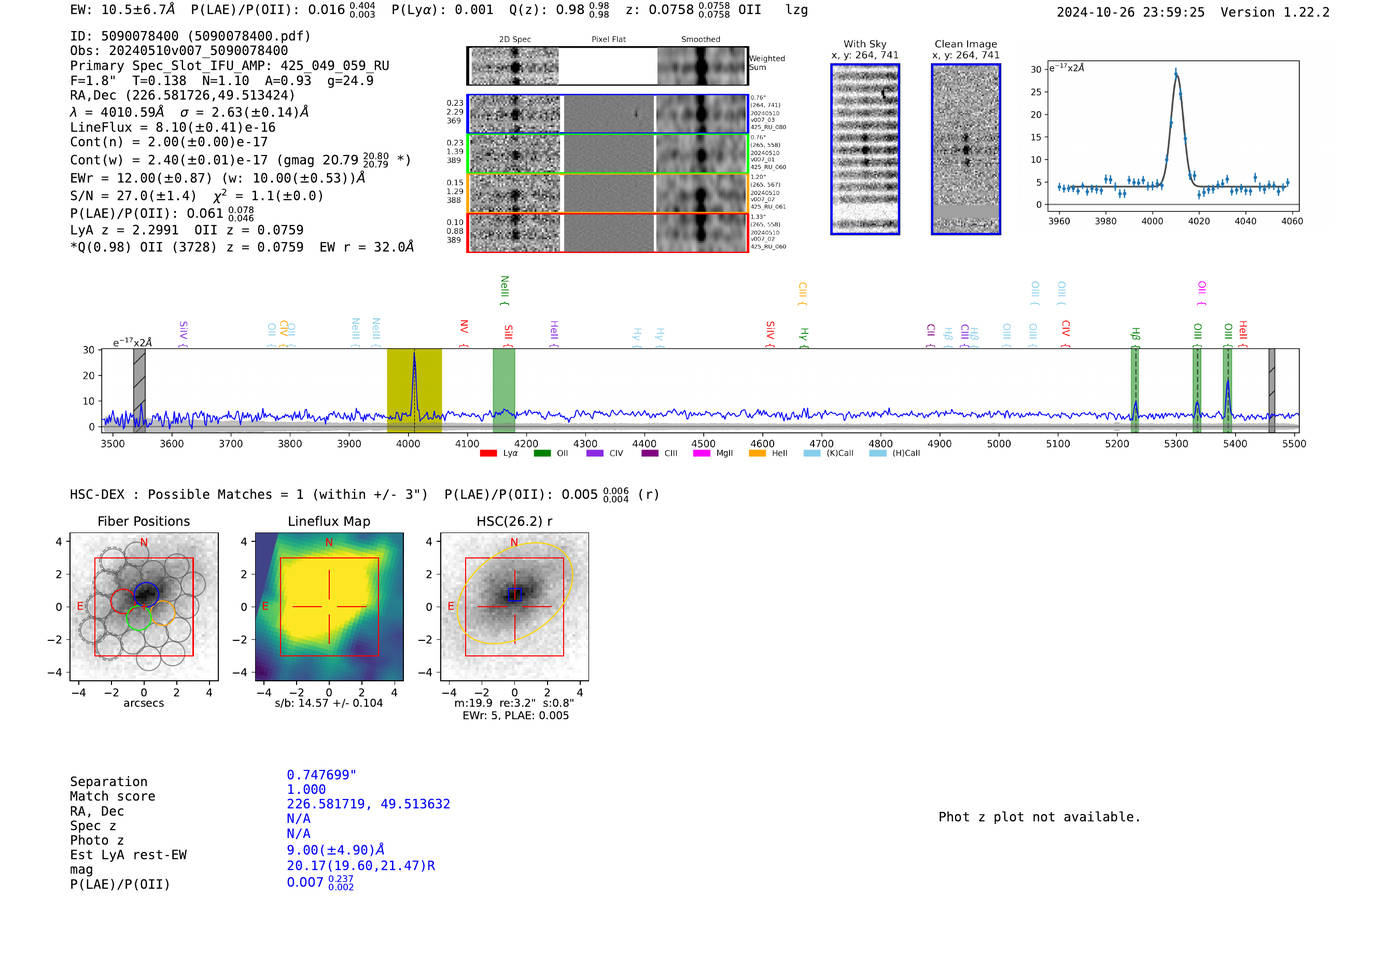Click the green Hβ marker near 5230 Å
The width and height of the screenshot is (1400, 953).
(1135, 391)
